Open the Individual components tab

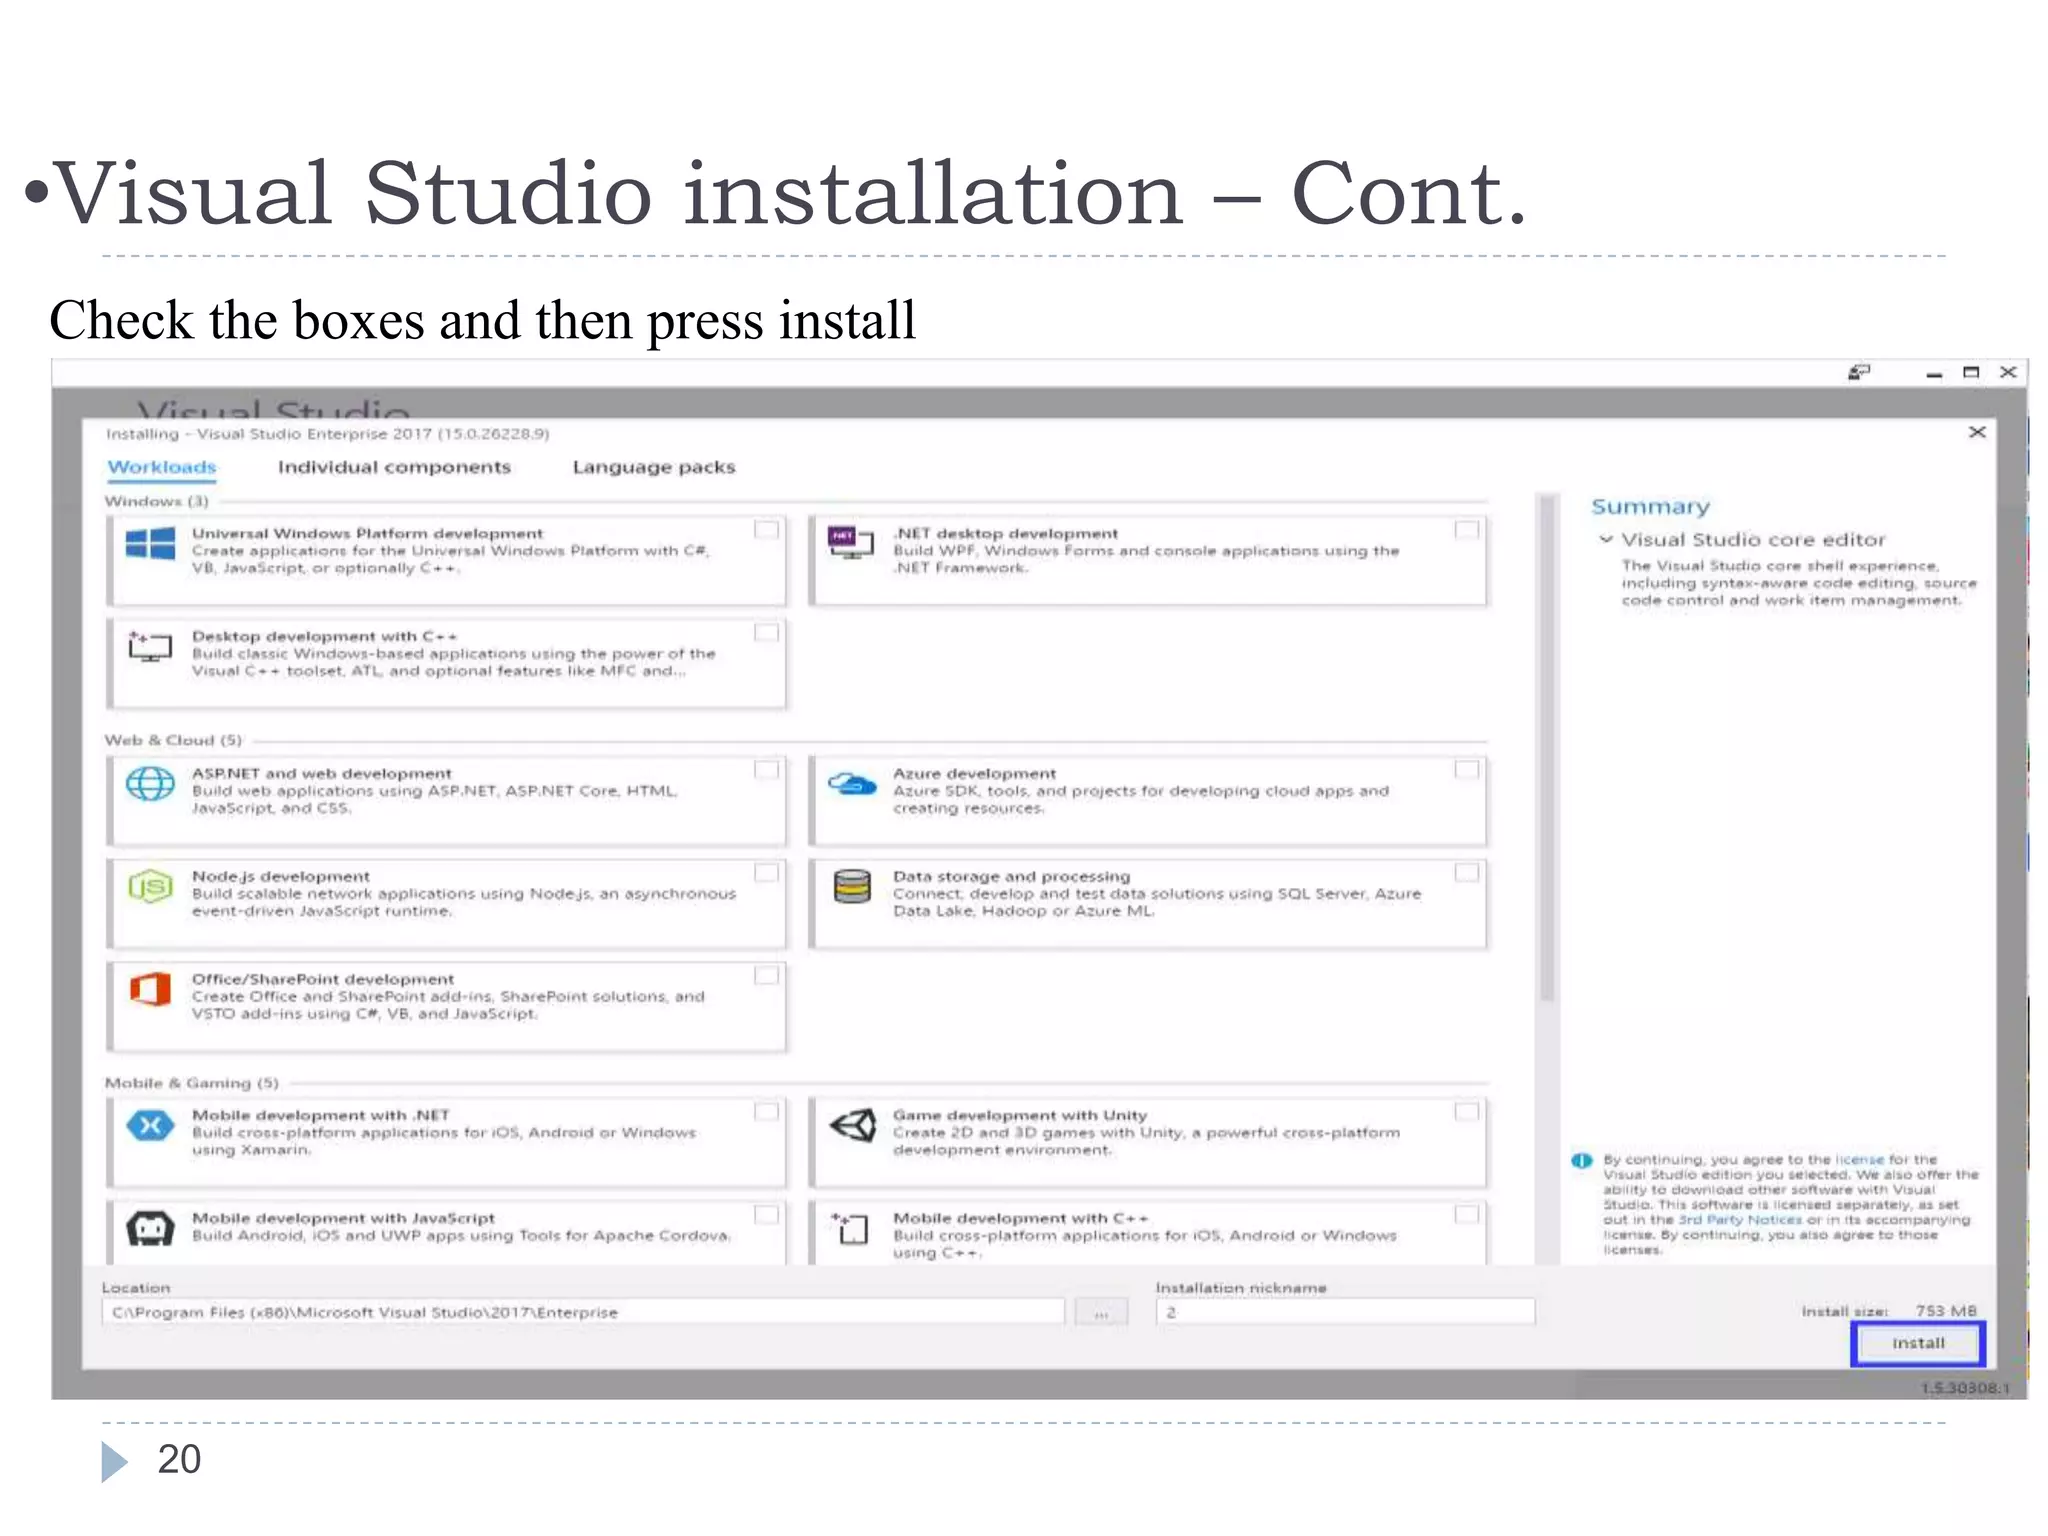pos(394,467)
